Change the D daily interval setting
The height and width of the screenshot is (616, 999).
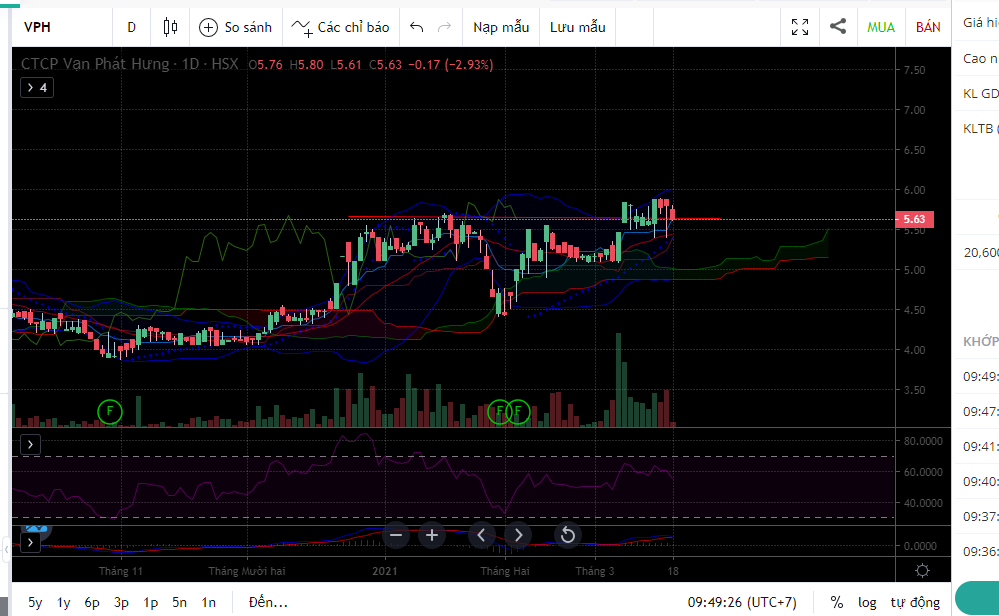pyautogui.click(x=131, y=27)
